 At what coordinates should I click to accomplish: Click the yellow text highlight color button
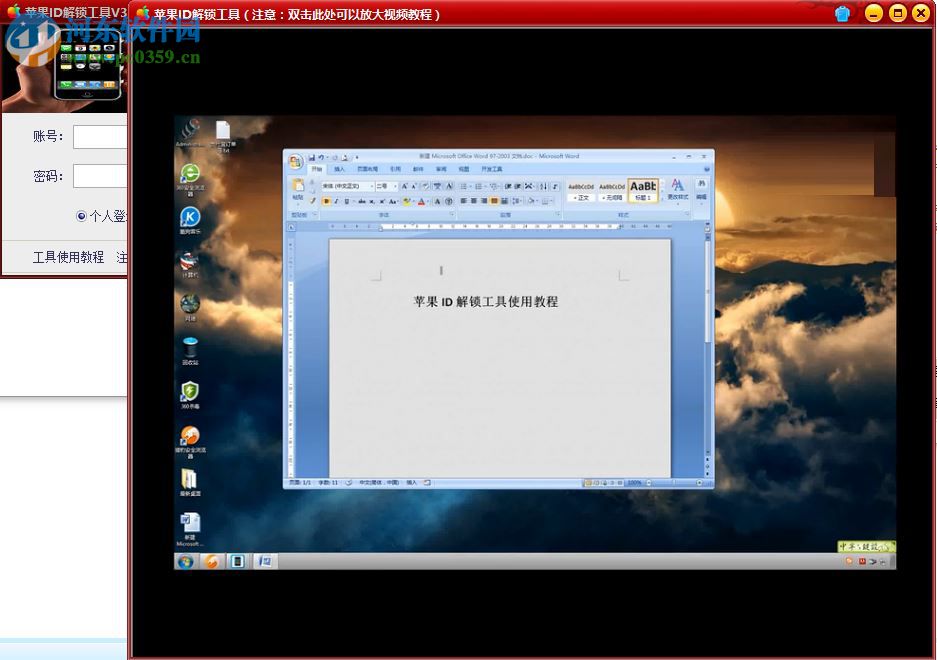click(x=407, y=201)
